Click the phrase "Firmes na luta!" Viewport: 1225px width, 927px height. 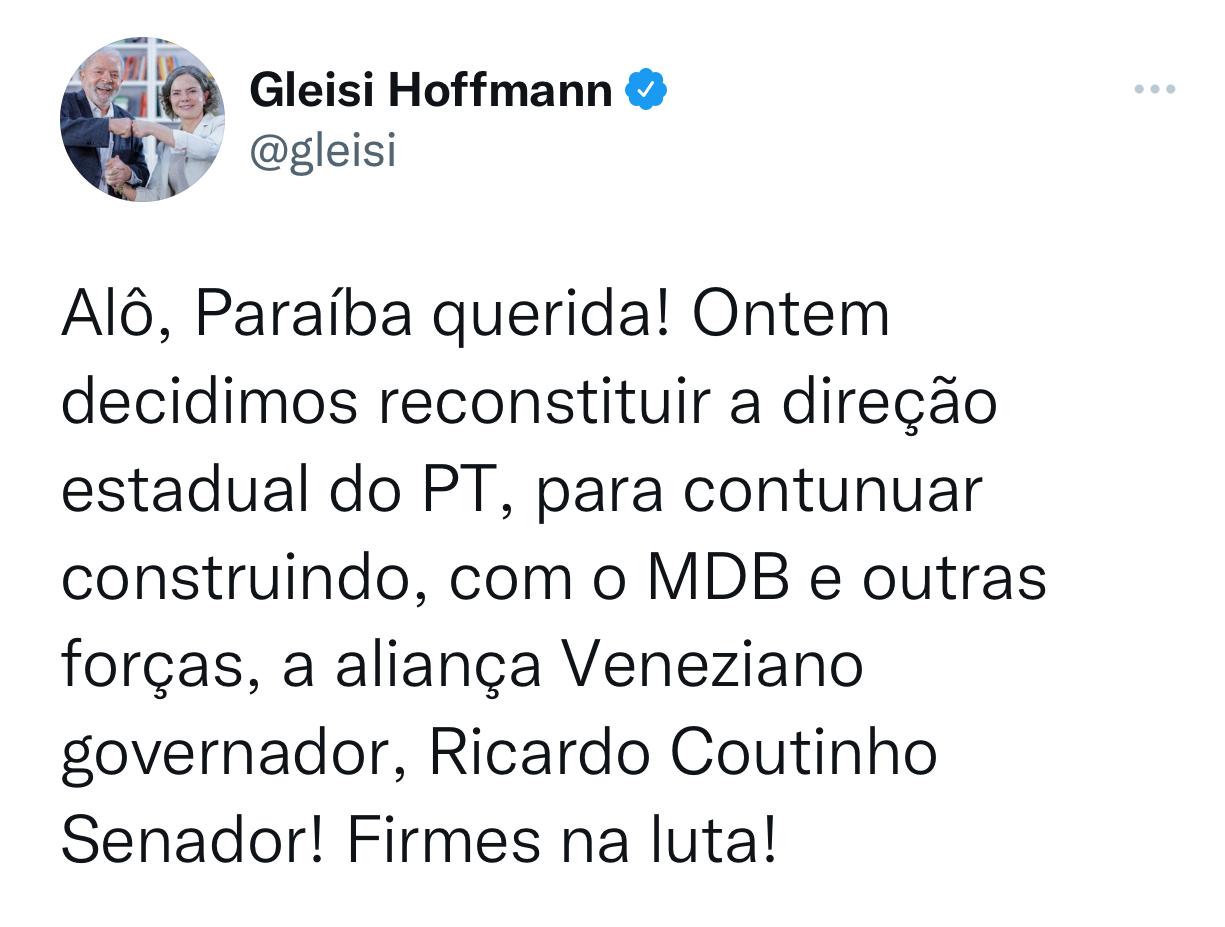click(561, 842)
